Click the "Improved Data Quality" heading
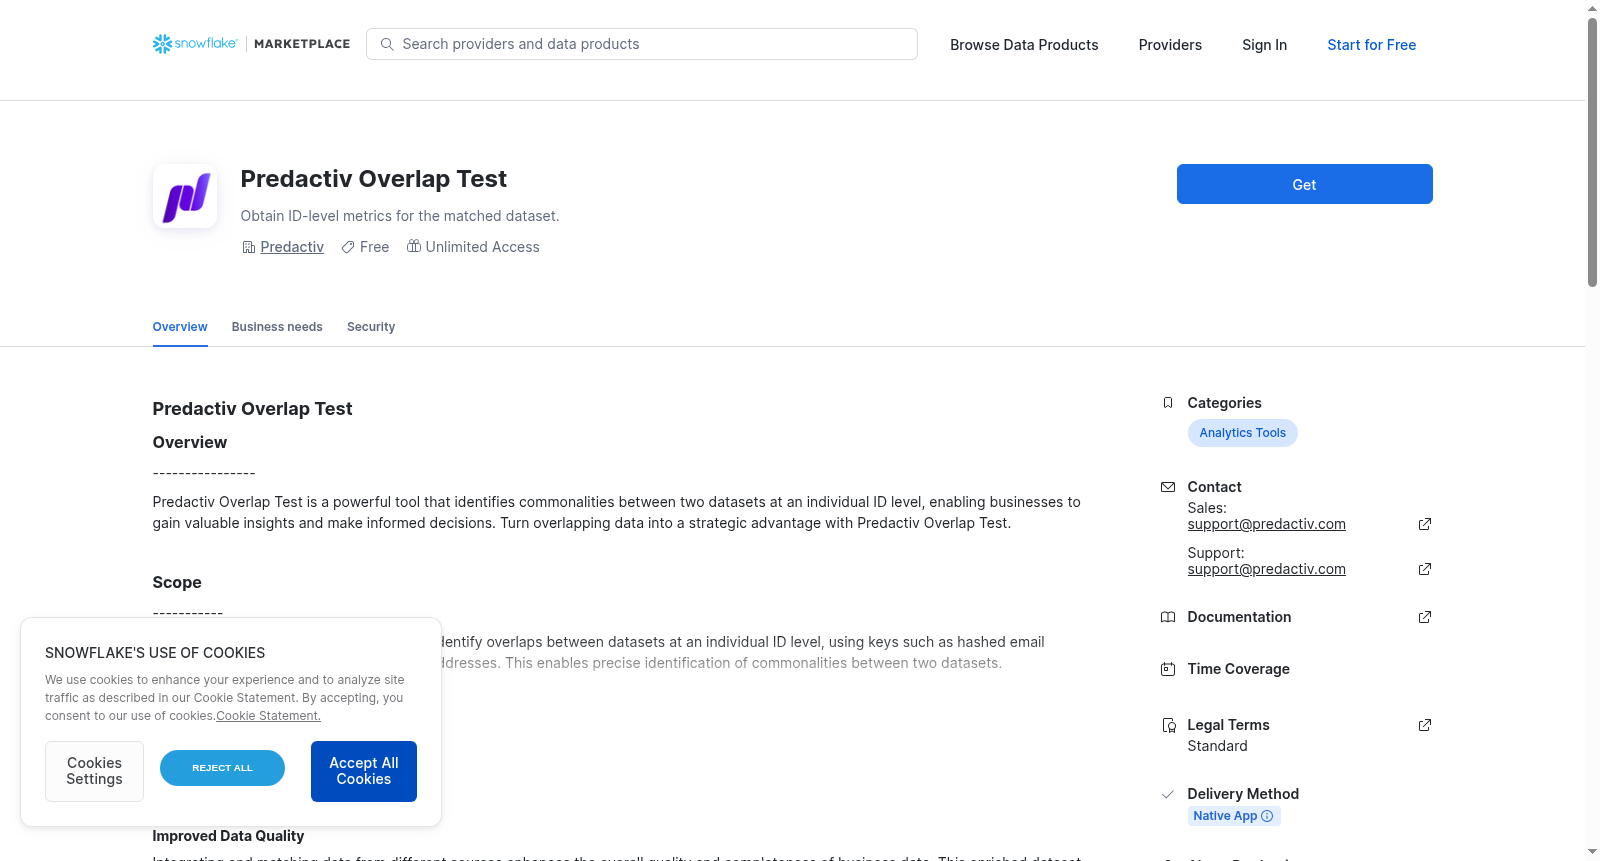This screenshot has width=1600, height=861. 228,836
